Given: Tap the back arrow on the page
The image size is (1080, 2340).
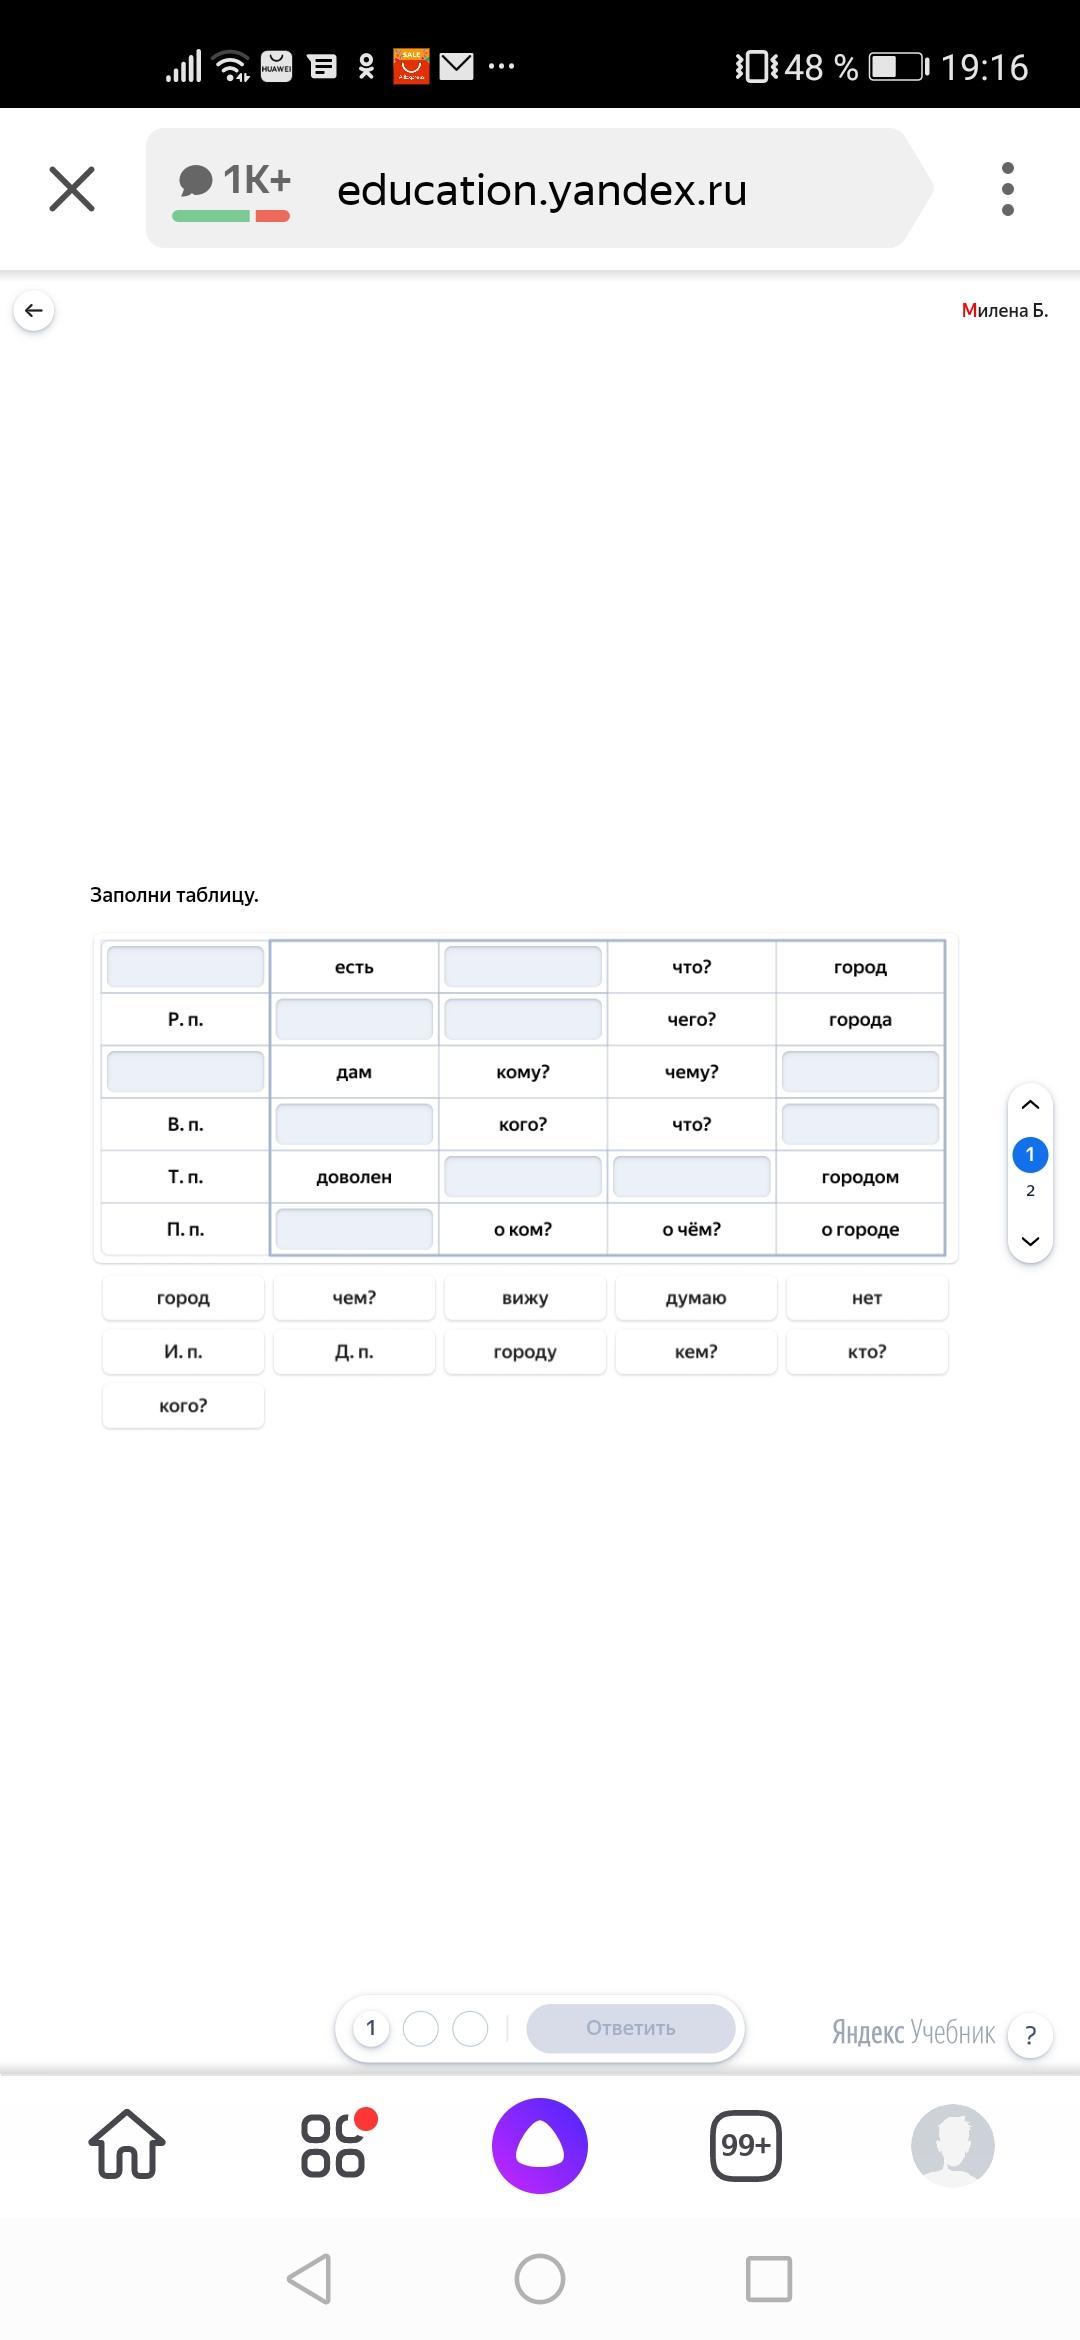Looking at the screenshot, I should pyautogui.click(x=34, y=311).
